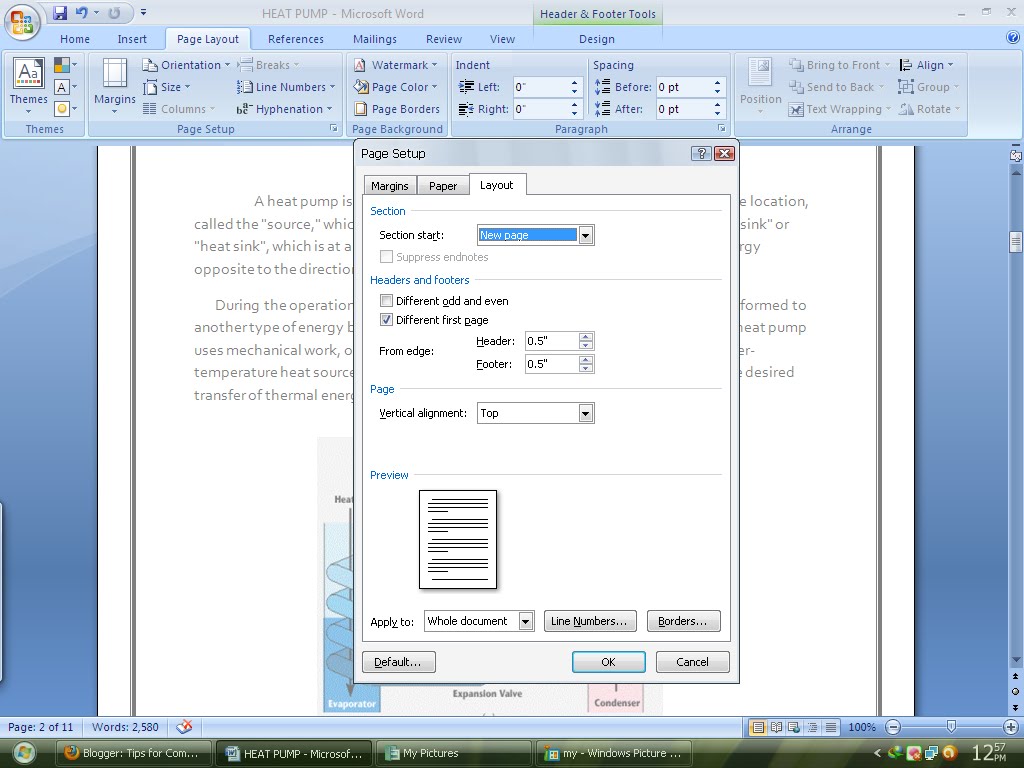Click the vertical scrollbar thumb
1024x768 pixels.
(1016, 242)
